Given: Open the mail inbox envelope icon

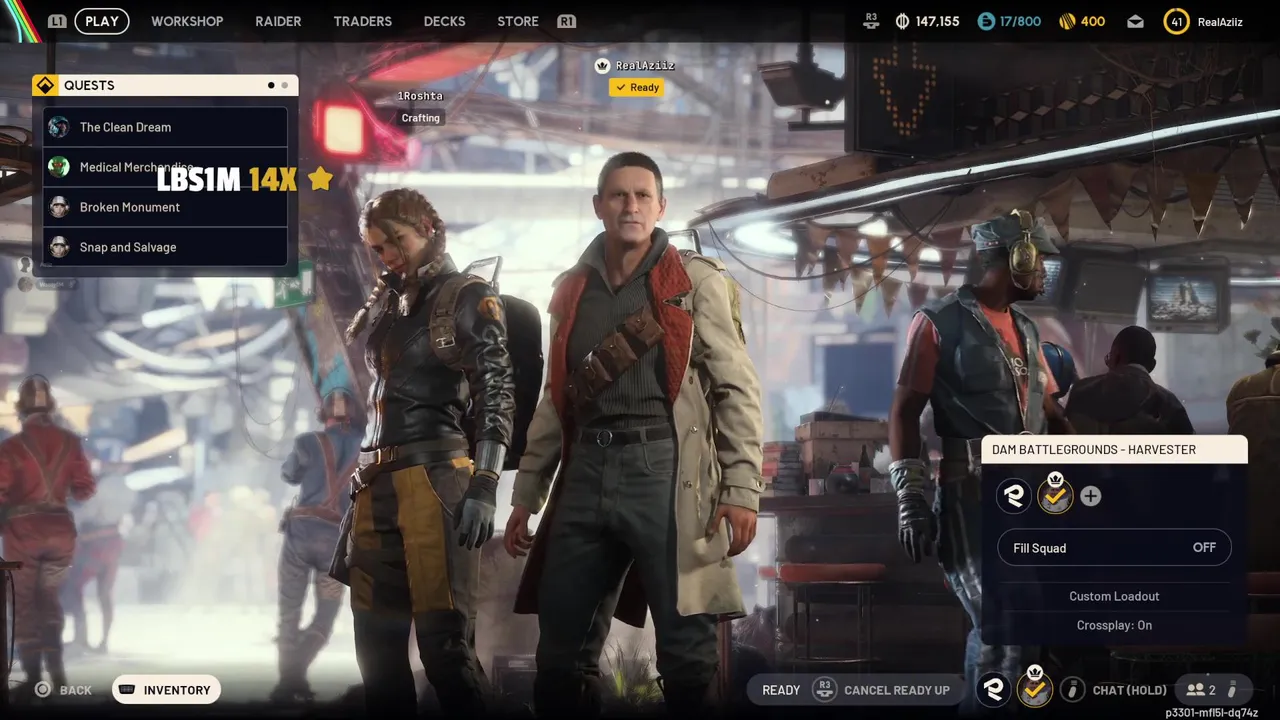Looking at the screenshot, I should 1135,21.
